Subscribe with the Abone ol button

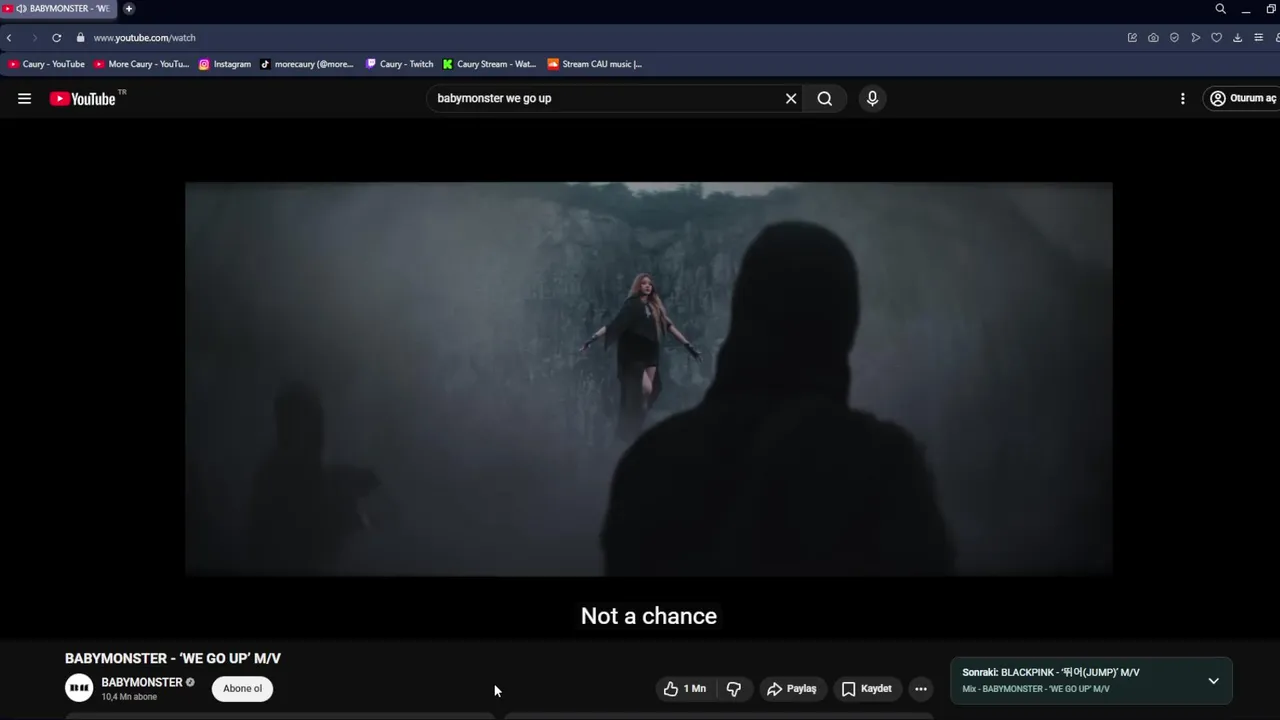pos(242,688)
